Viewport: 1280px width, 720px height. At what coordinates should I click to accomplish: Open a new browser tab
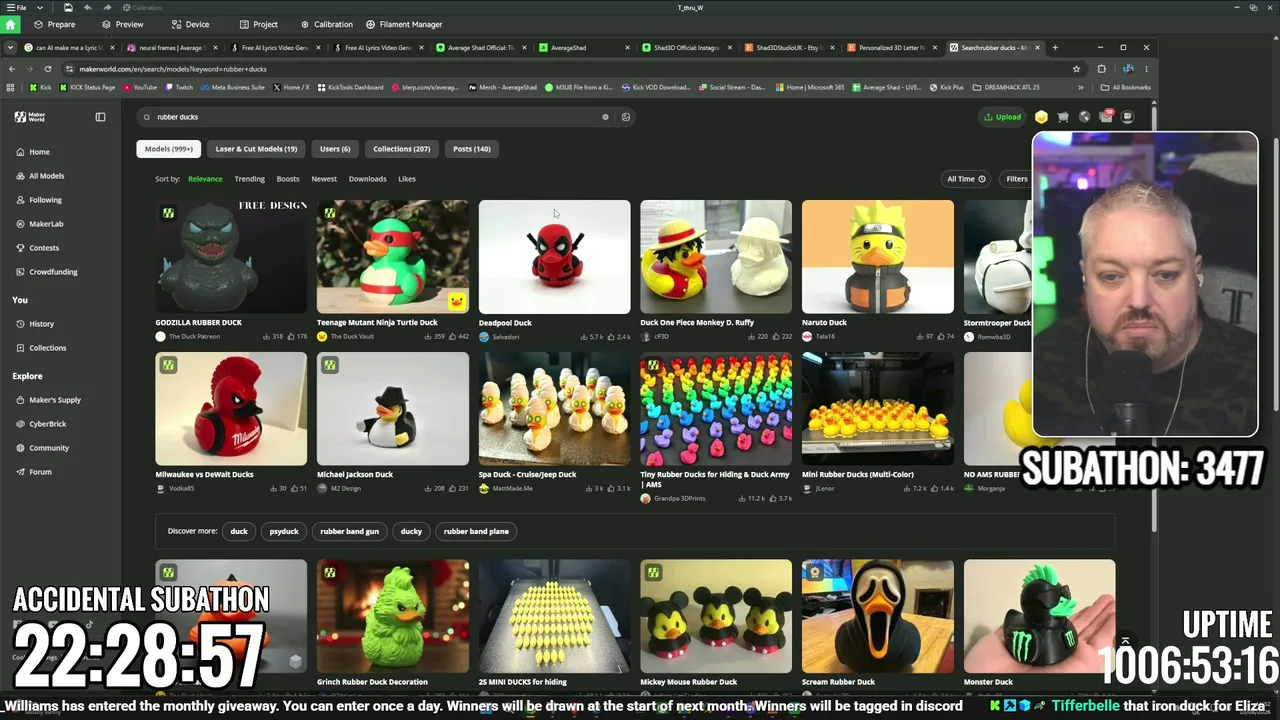click(x=1055, y=47)
